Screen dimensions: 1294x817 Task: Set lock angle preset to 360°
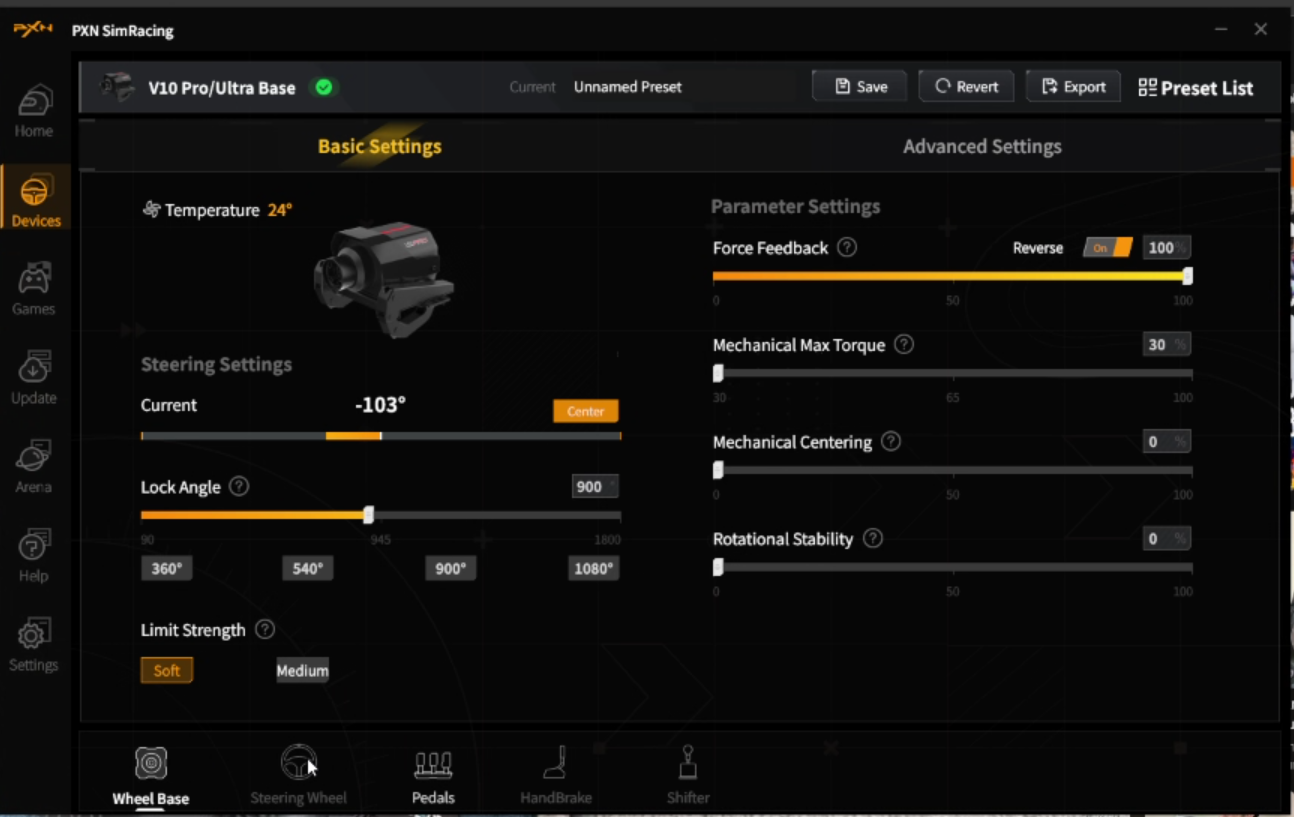167,568
